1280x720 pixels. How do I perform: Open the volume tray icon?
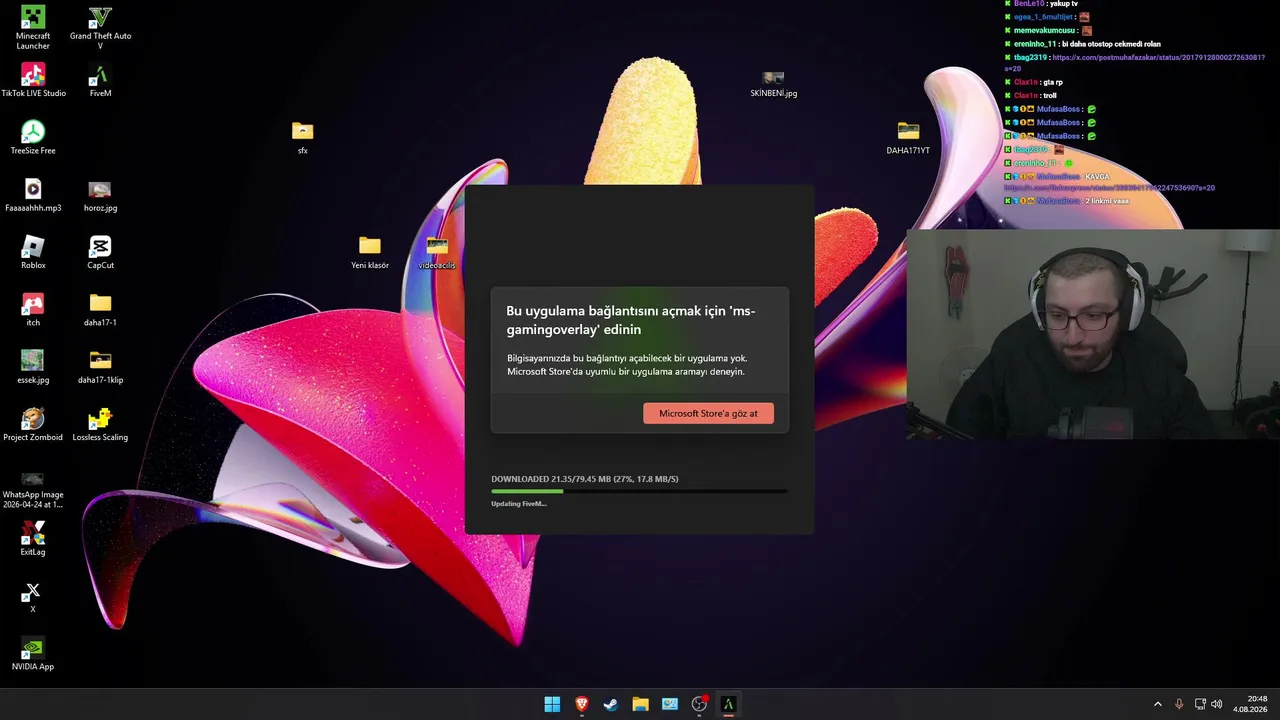click(1217, 704)
